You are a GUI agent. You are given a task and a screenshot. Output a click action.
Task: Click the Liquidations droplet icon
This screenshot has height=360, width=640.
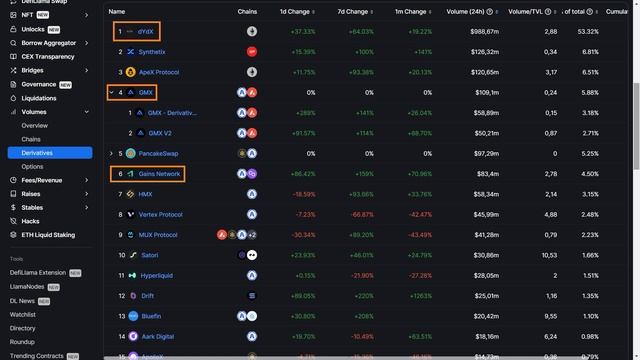pos(13,98)
